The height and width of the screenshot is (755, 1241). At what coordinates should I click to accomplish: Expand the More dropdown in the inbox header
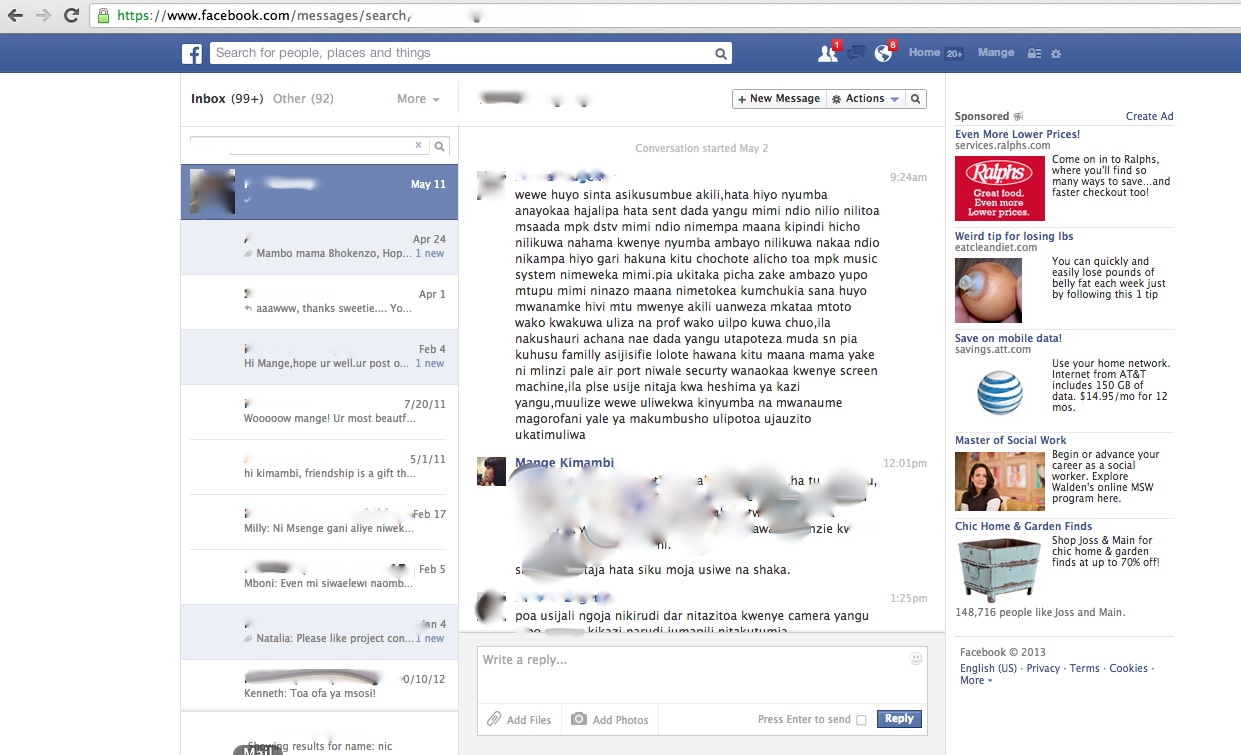click(418, 99)
